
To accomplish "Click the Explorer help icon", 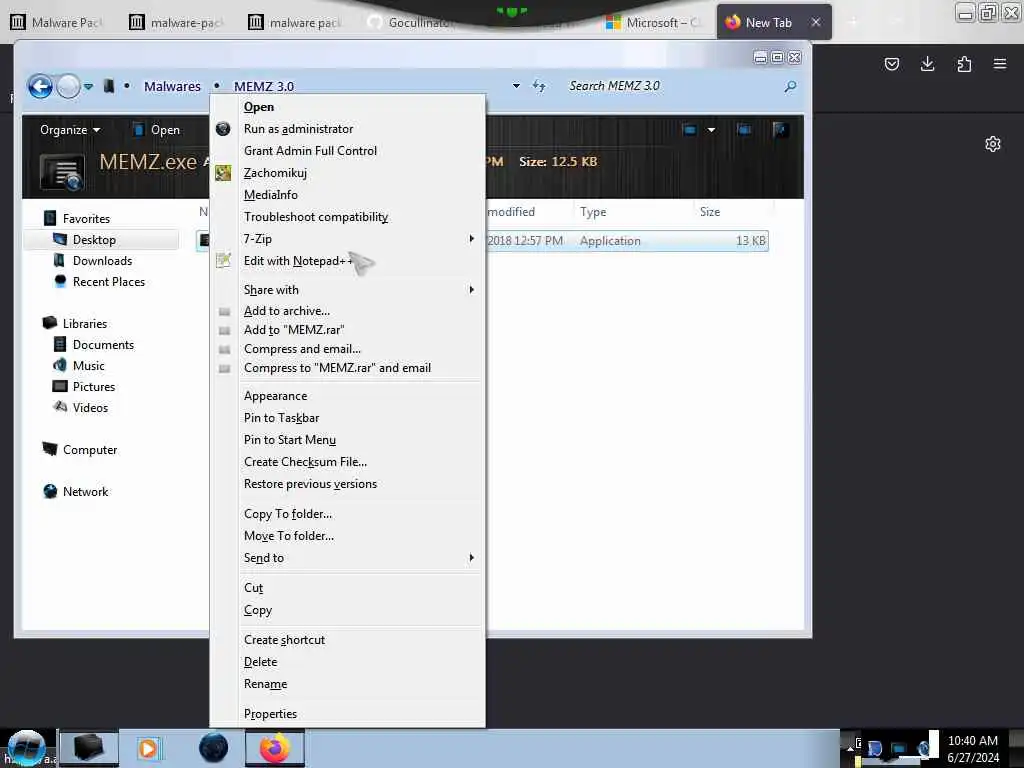I will pyautogui.click(x=780, y=130).
